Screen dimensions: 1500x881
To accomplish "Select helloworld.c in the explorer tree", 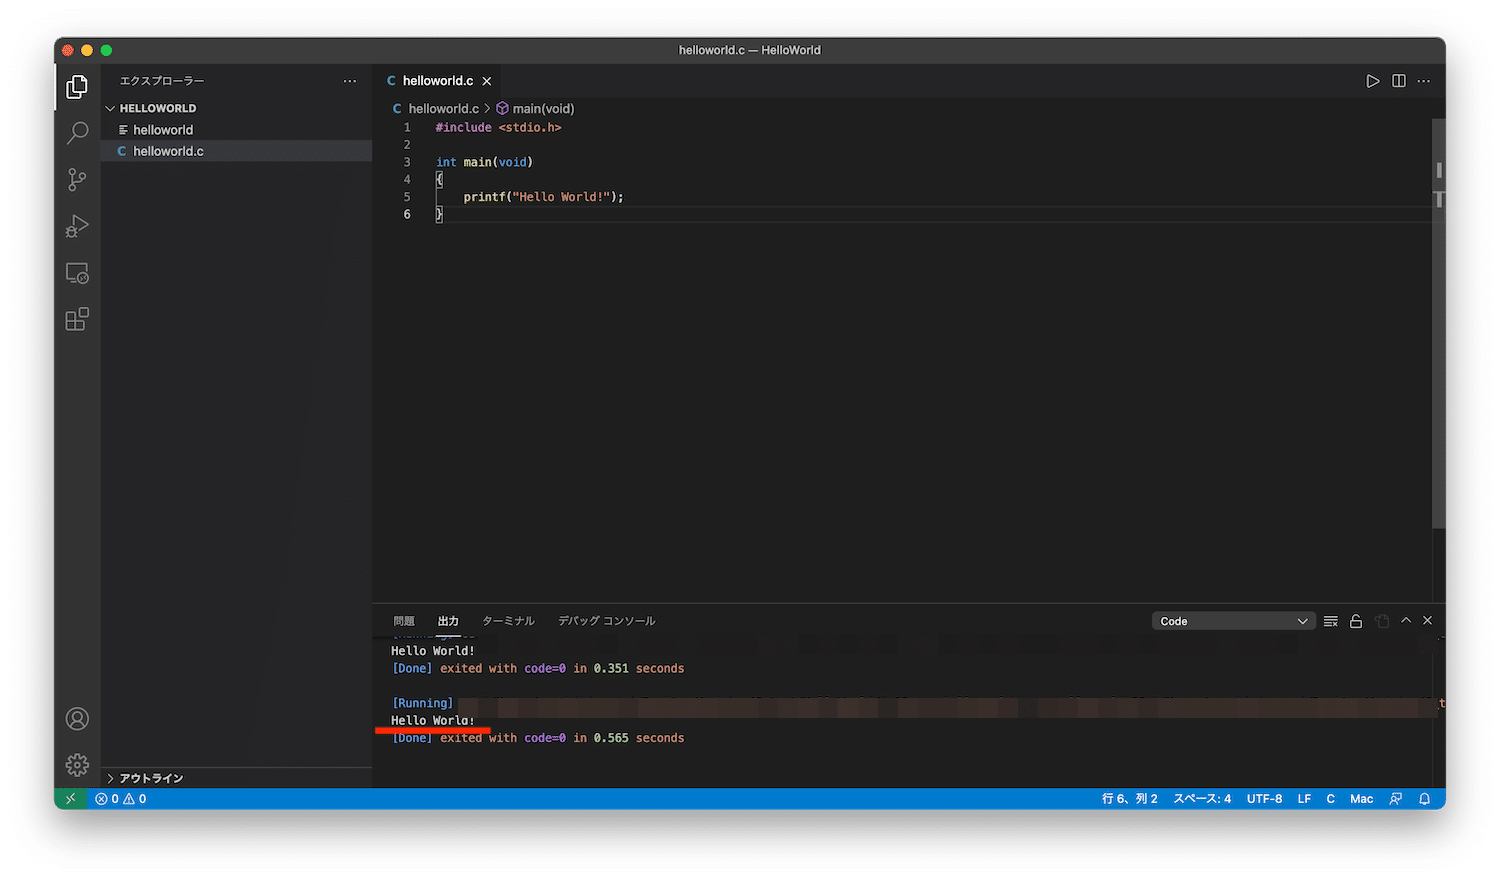I will [x=168, y=151].
